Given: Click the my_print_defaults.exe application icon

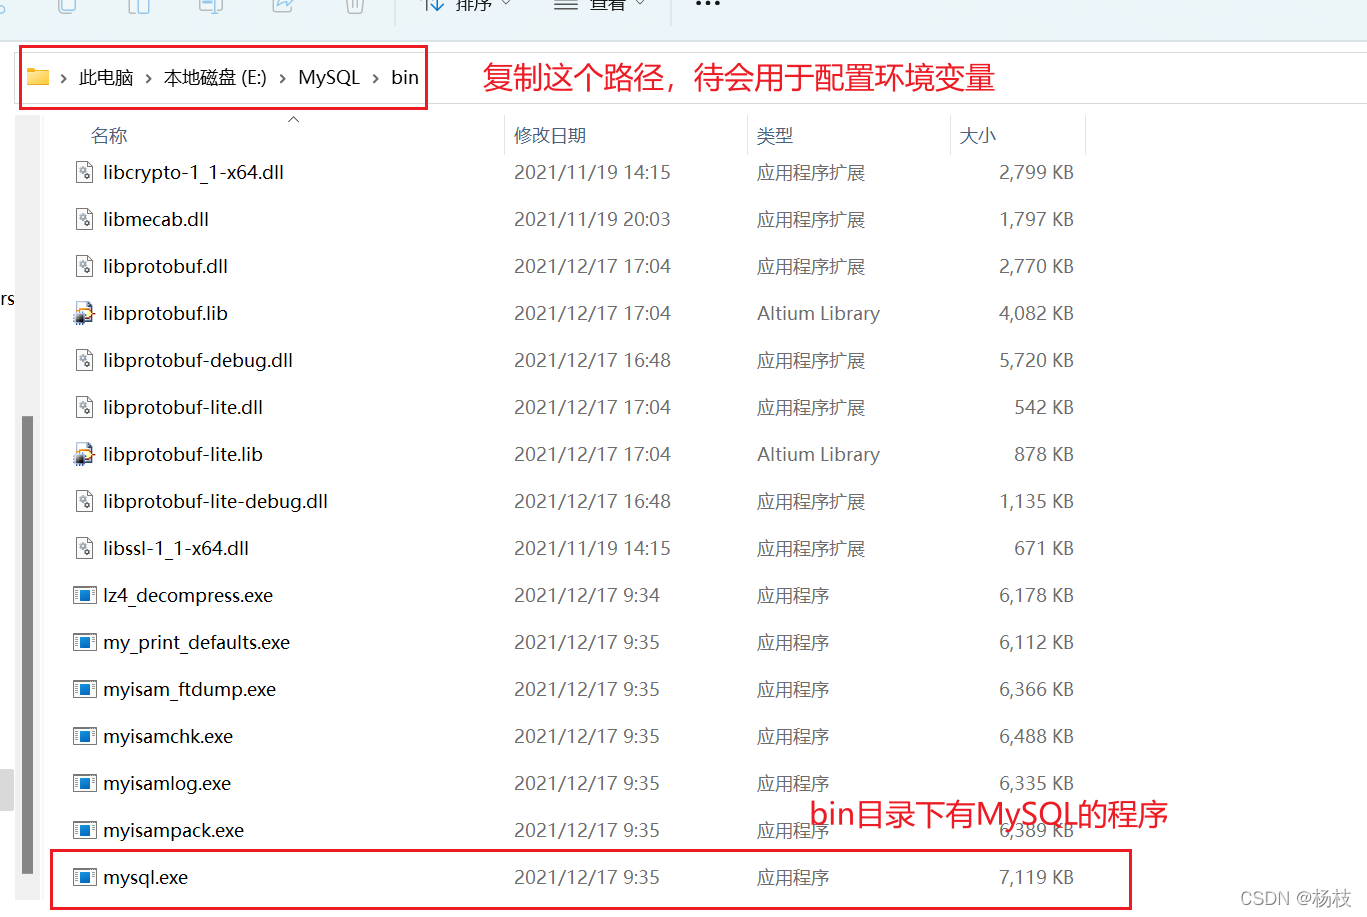Looking at the screenshot, I should (x=85, y=643).
